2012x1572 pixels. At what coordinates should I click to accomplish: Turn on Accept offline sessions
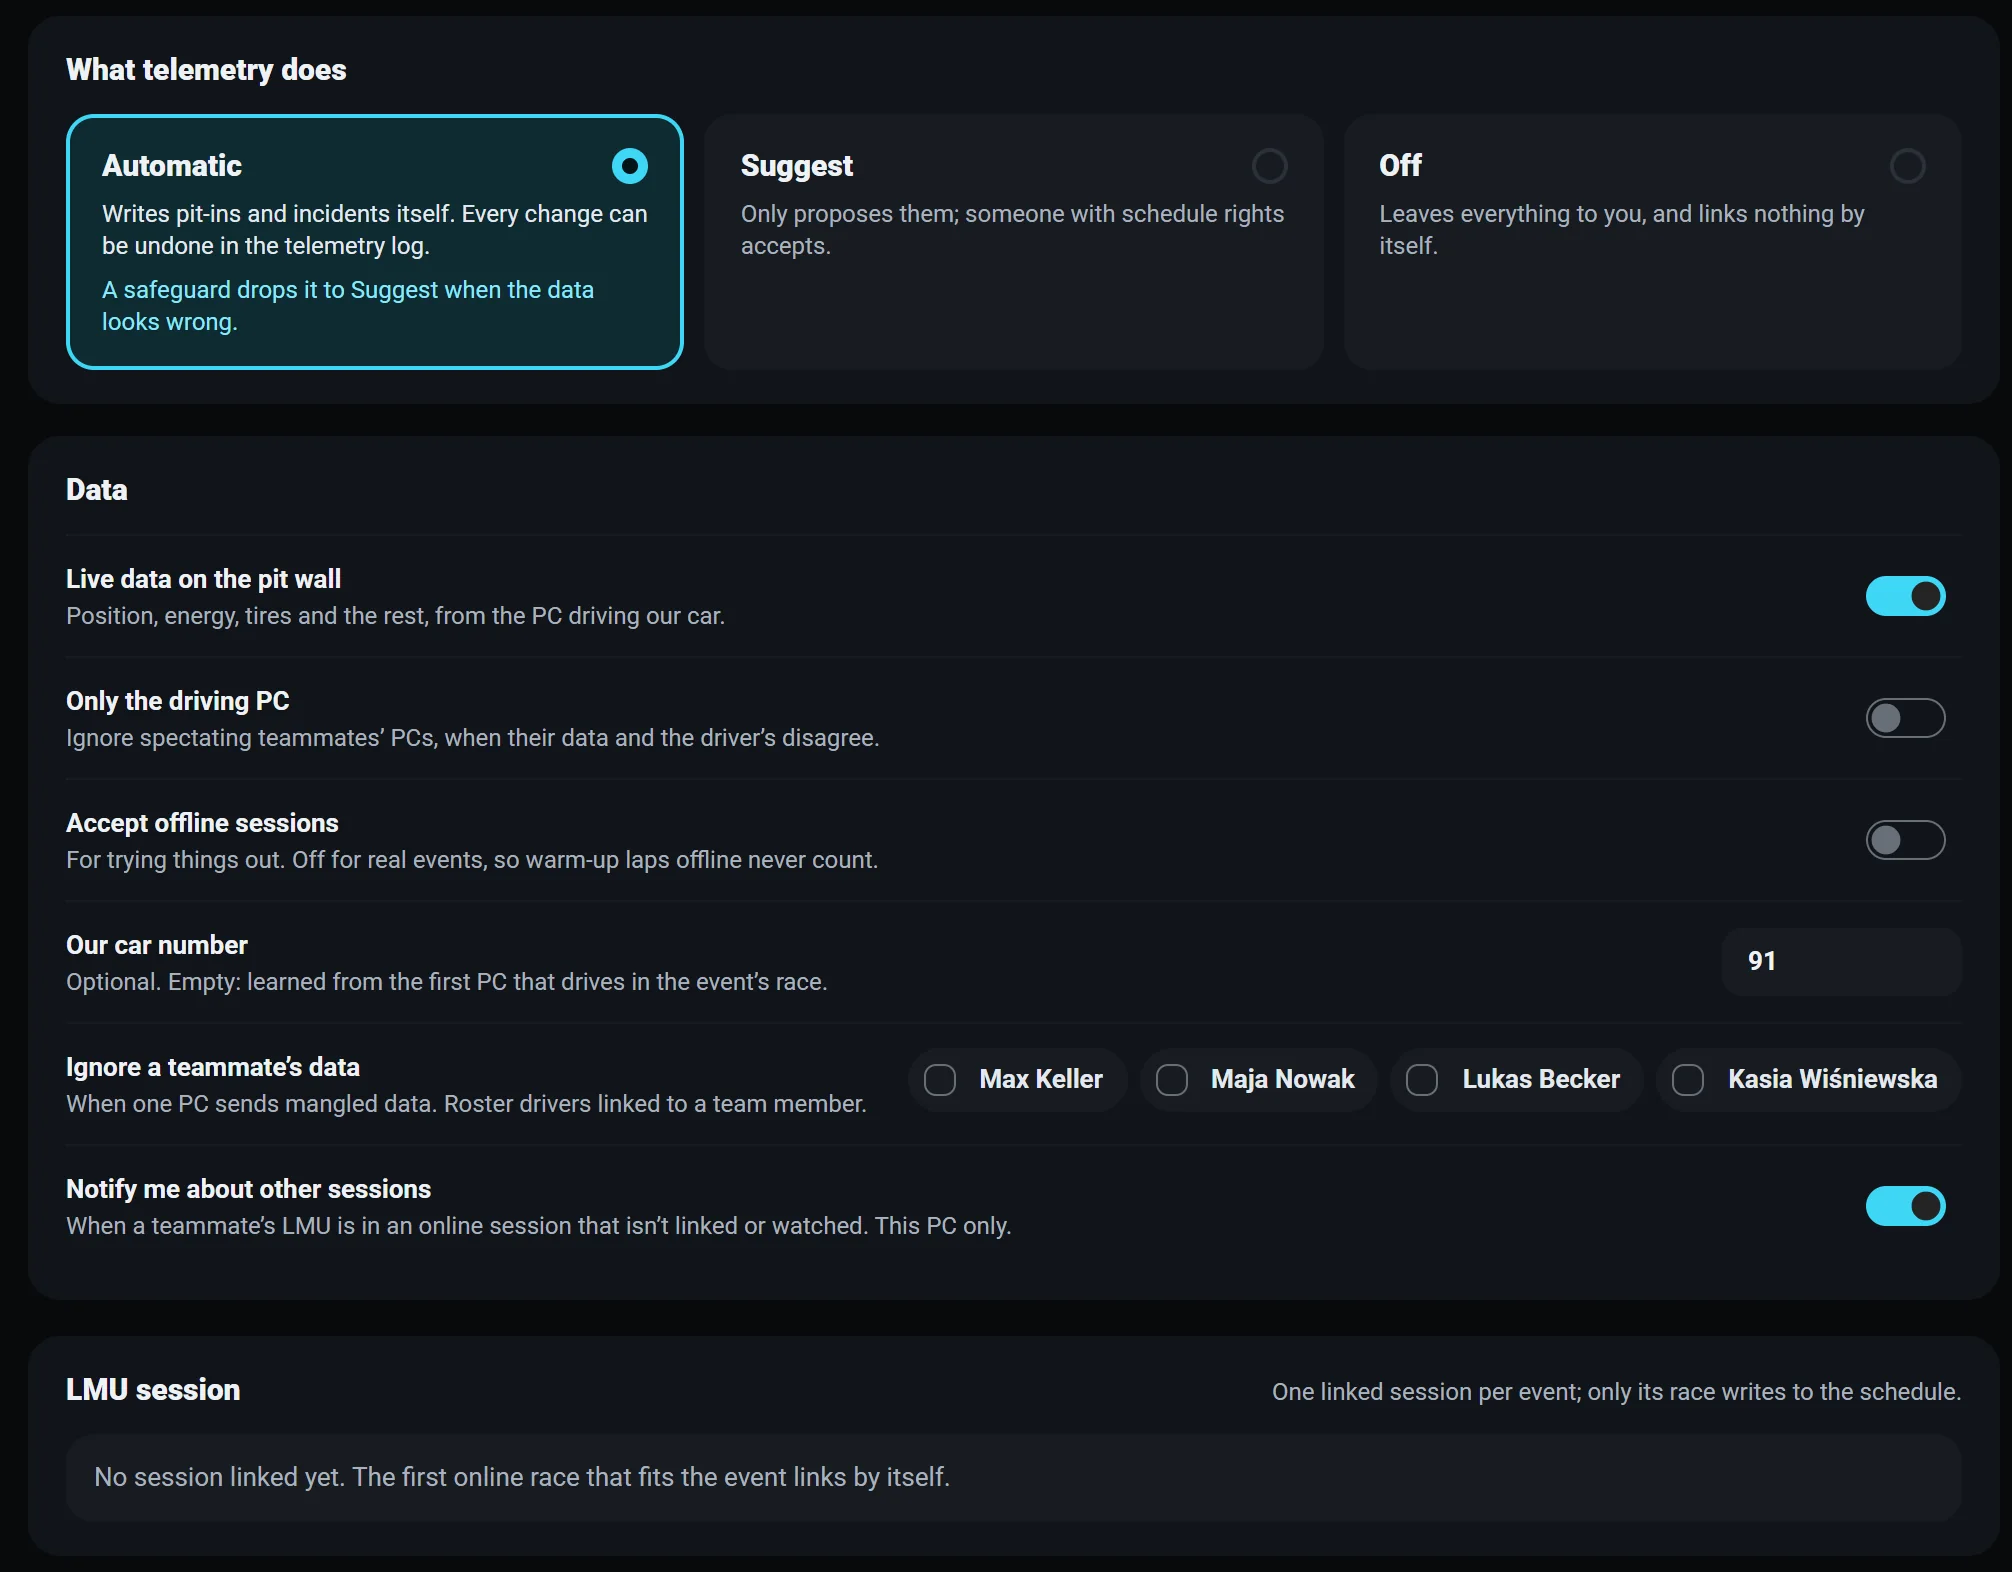coord(1905,840)
